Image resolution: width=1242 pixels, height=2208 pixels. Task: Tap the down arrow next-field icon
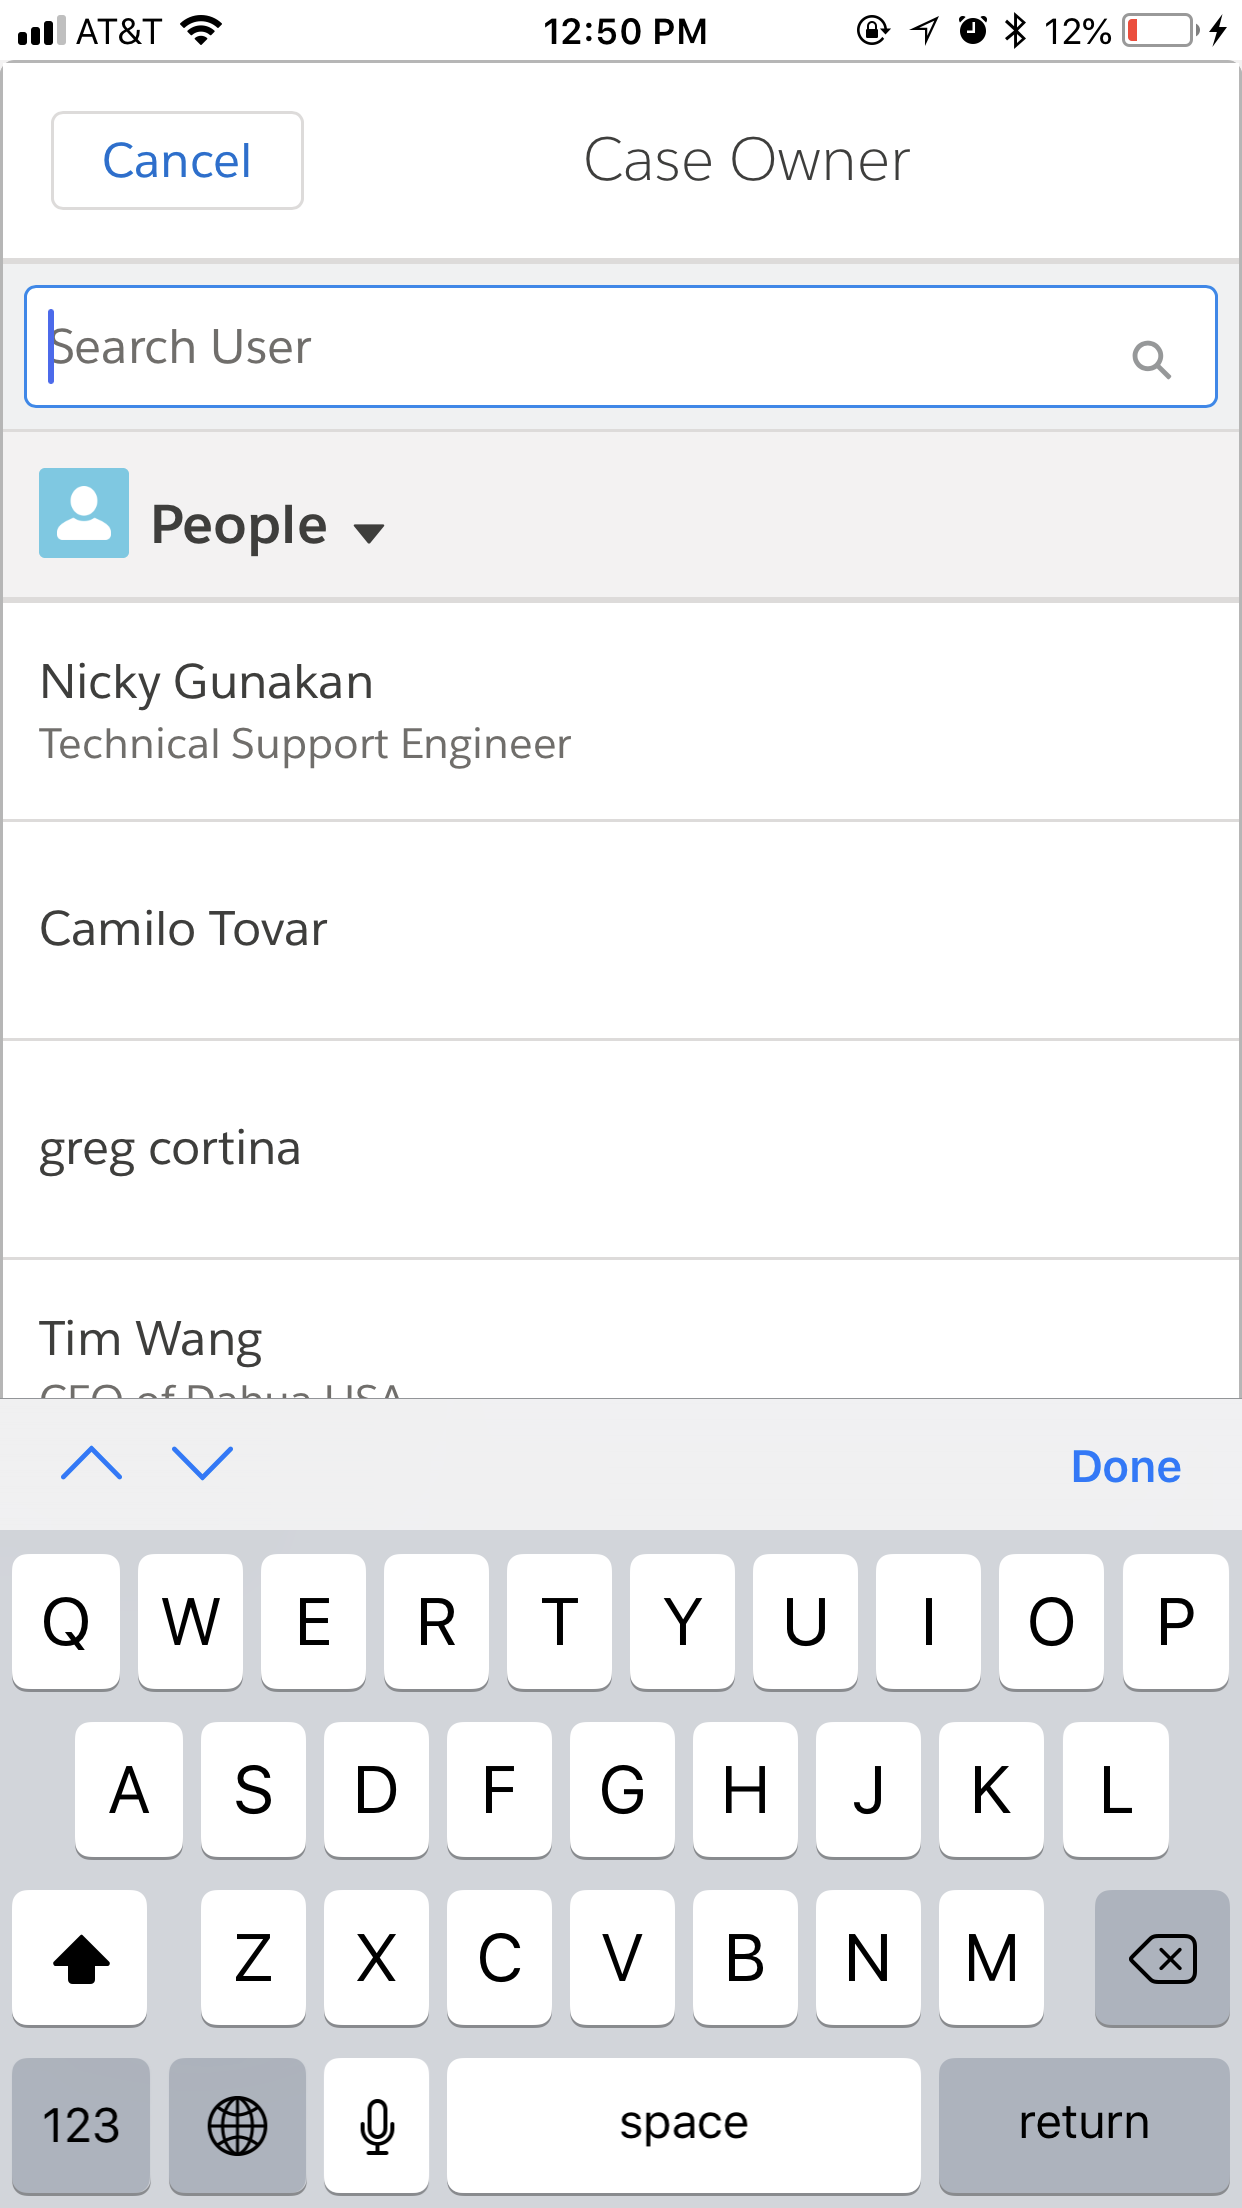pos(203,1464)
